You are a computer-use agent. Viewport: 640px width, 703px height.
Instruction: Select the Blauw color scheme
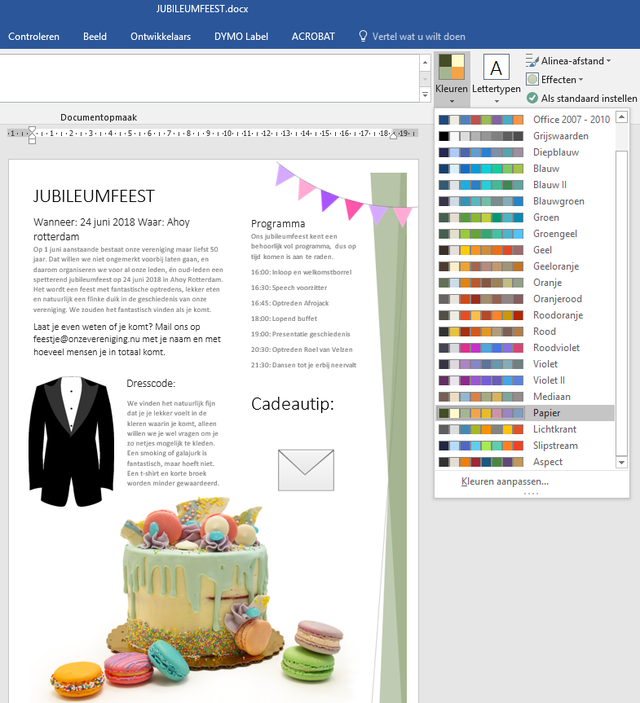pyautogui.click(x=525, y=168)
